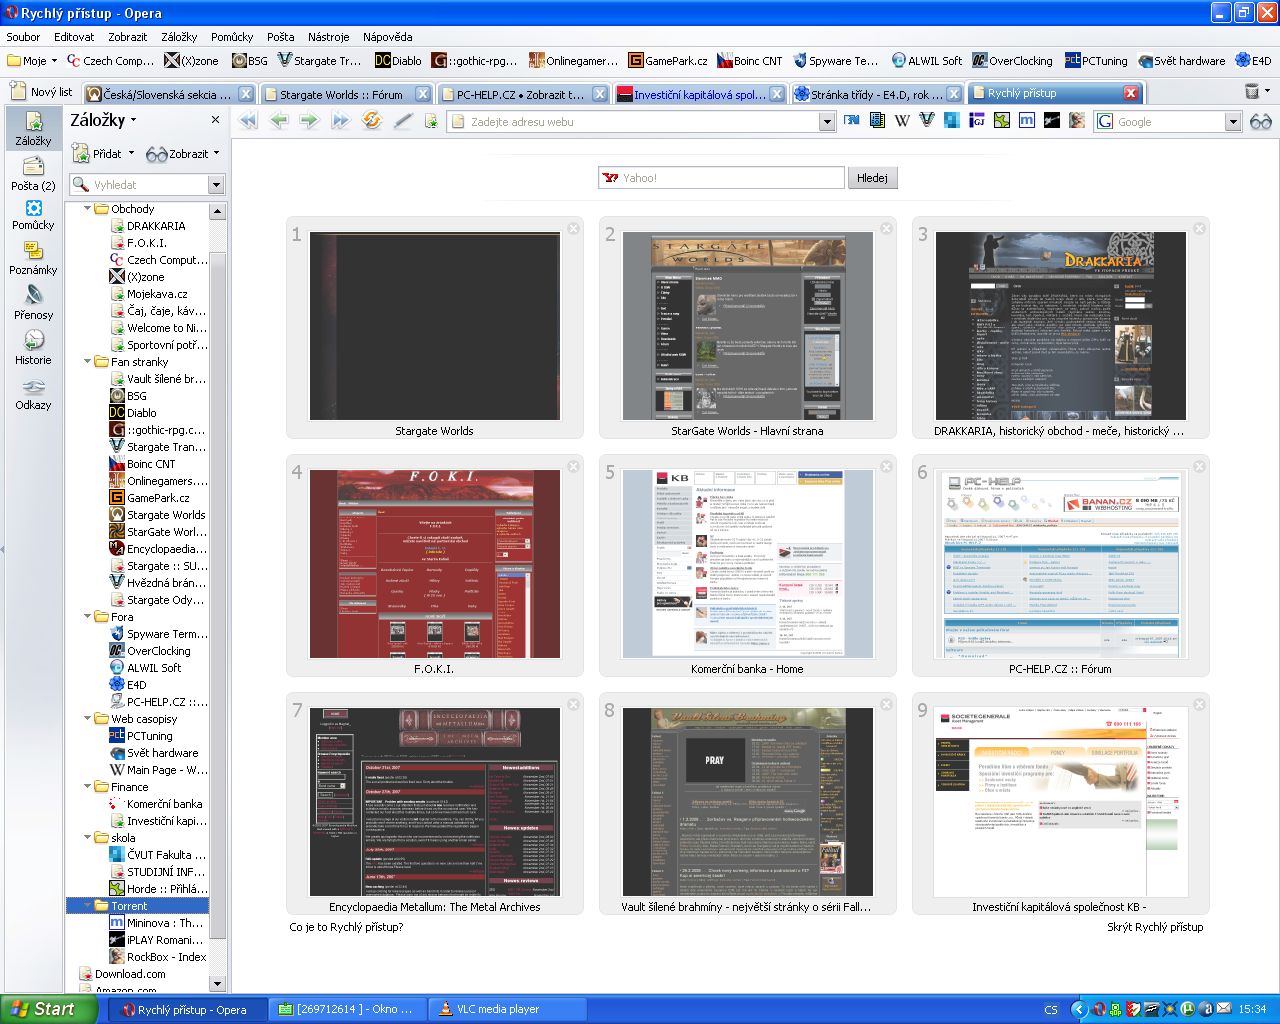Open the Nástroje menu

(328, 37)
